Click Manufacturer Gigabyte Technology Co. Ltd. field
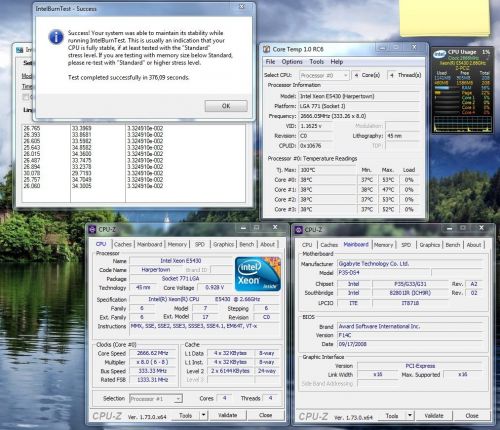 [409, 264]
